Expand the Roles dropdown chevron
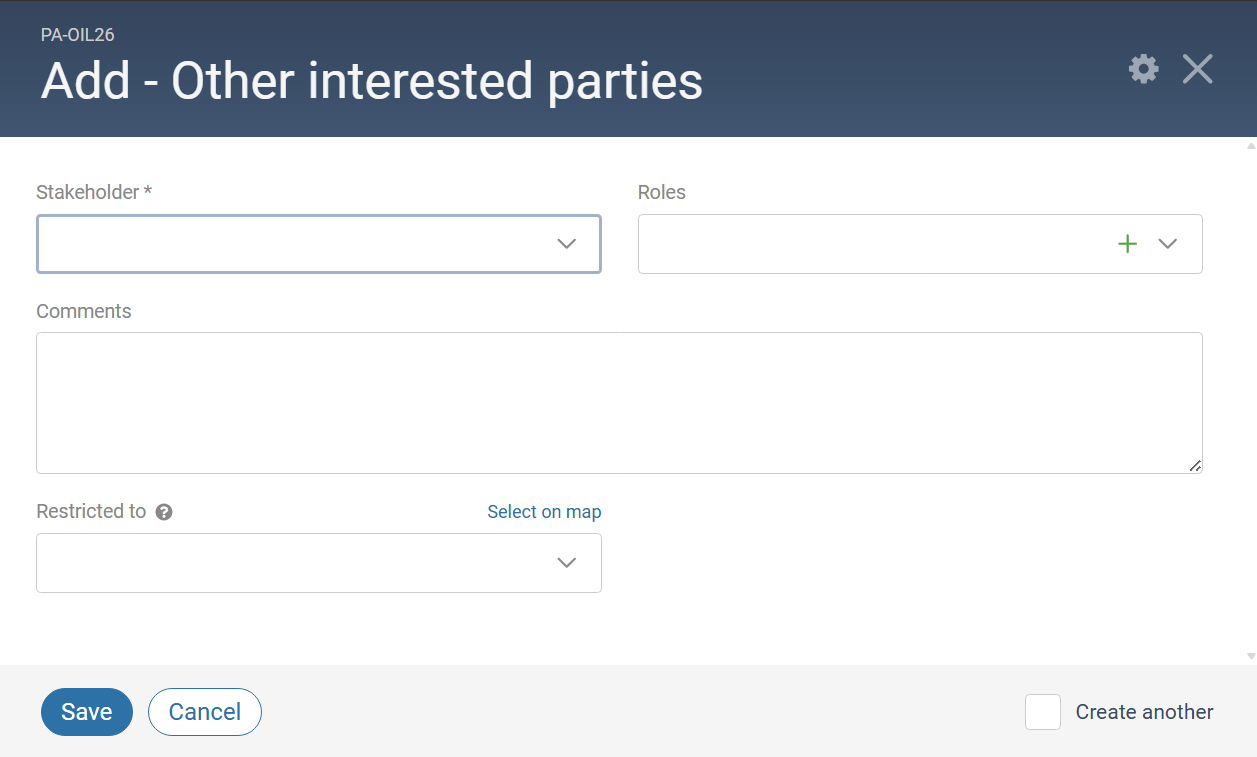This screenshot has height=757, width=1257. tap(1168, 244)
